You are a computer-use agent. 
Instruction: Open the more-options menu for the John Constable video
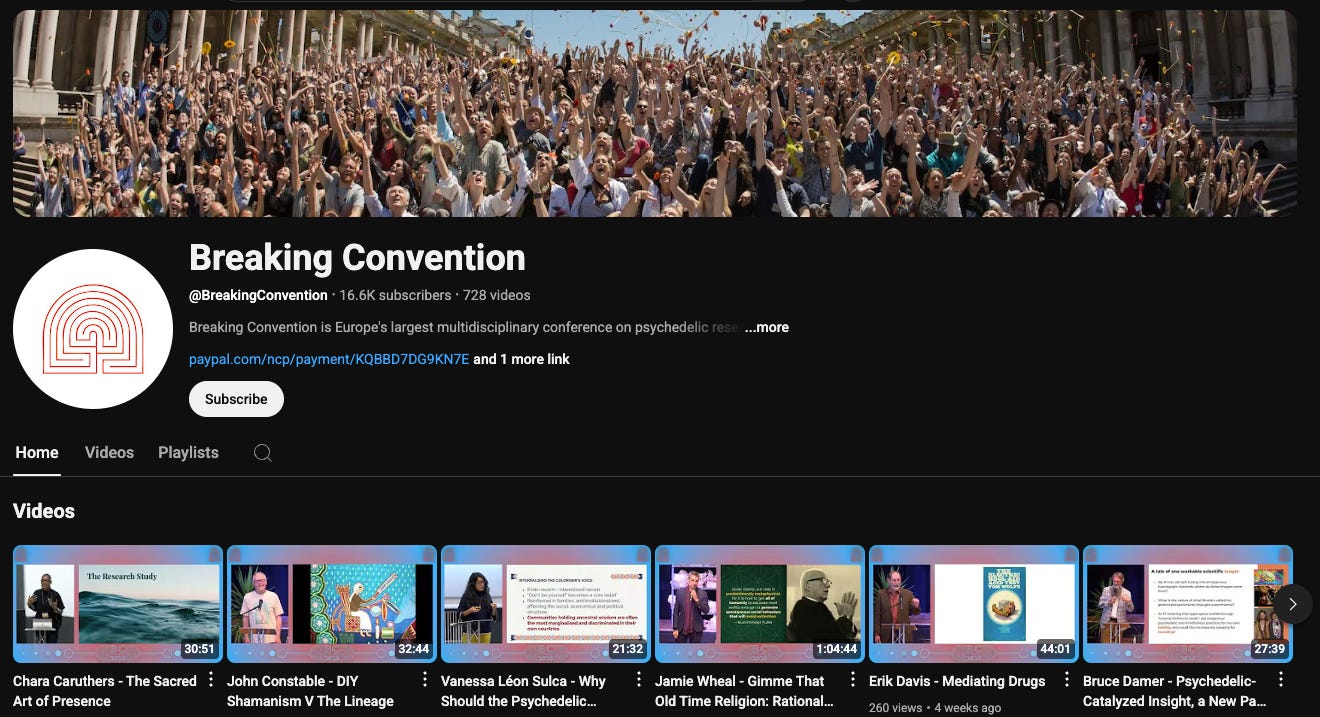(425, 680)
